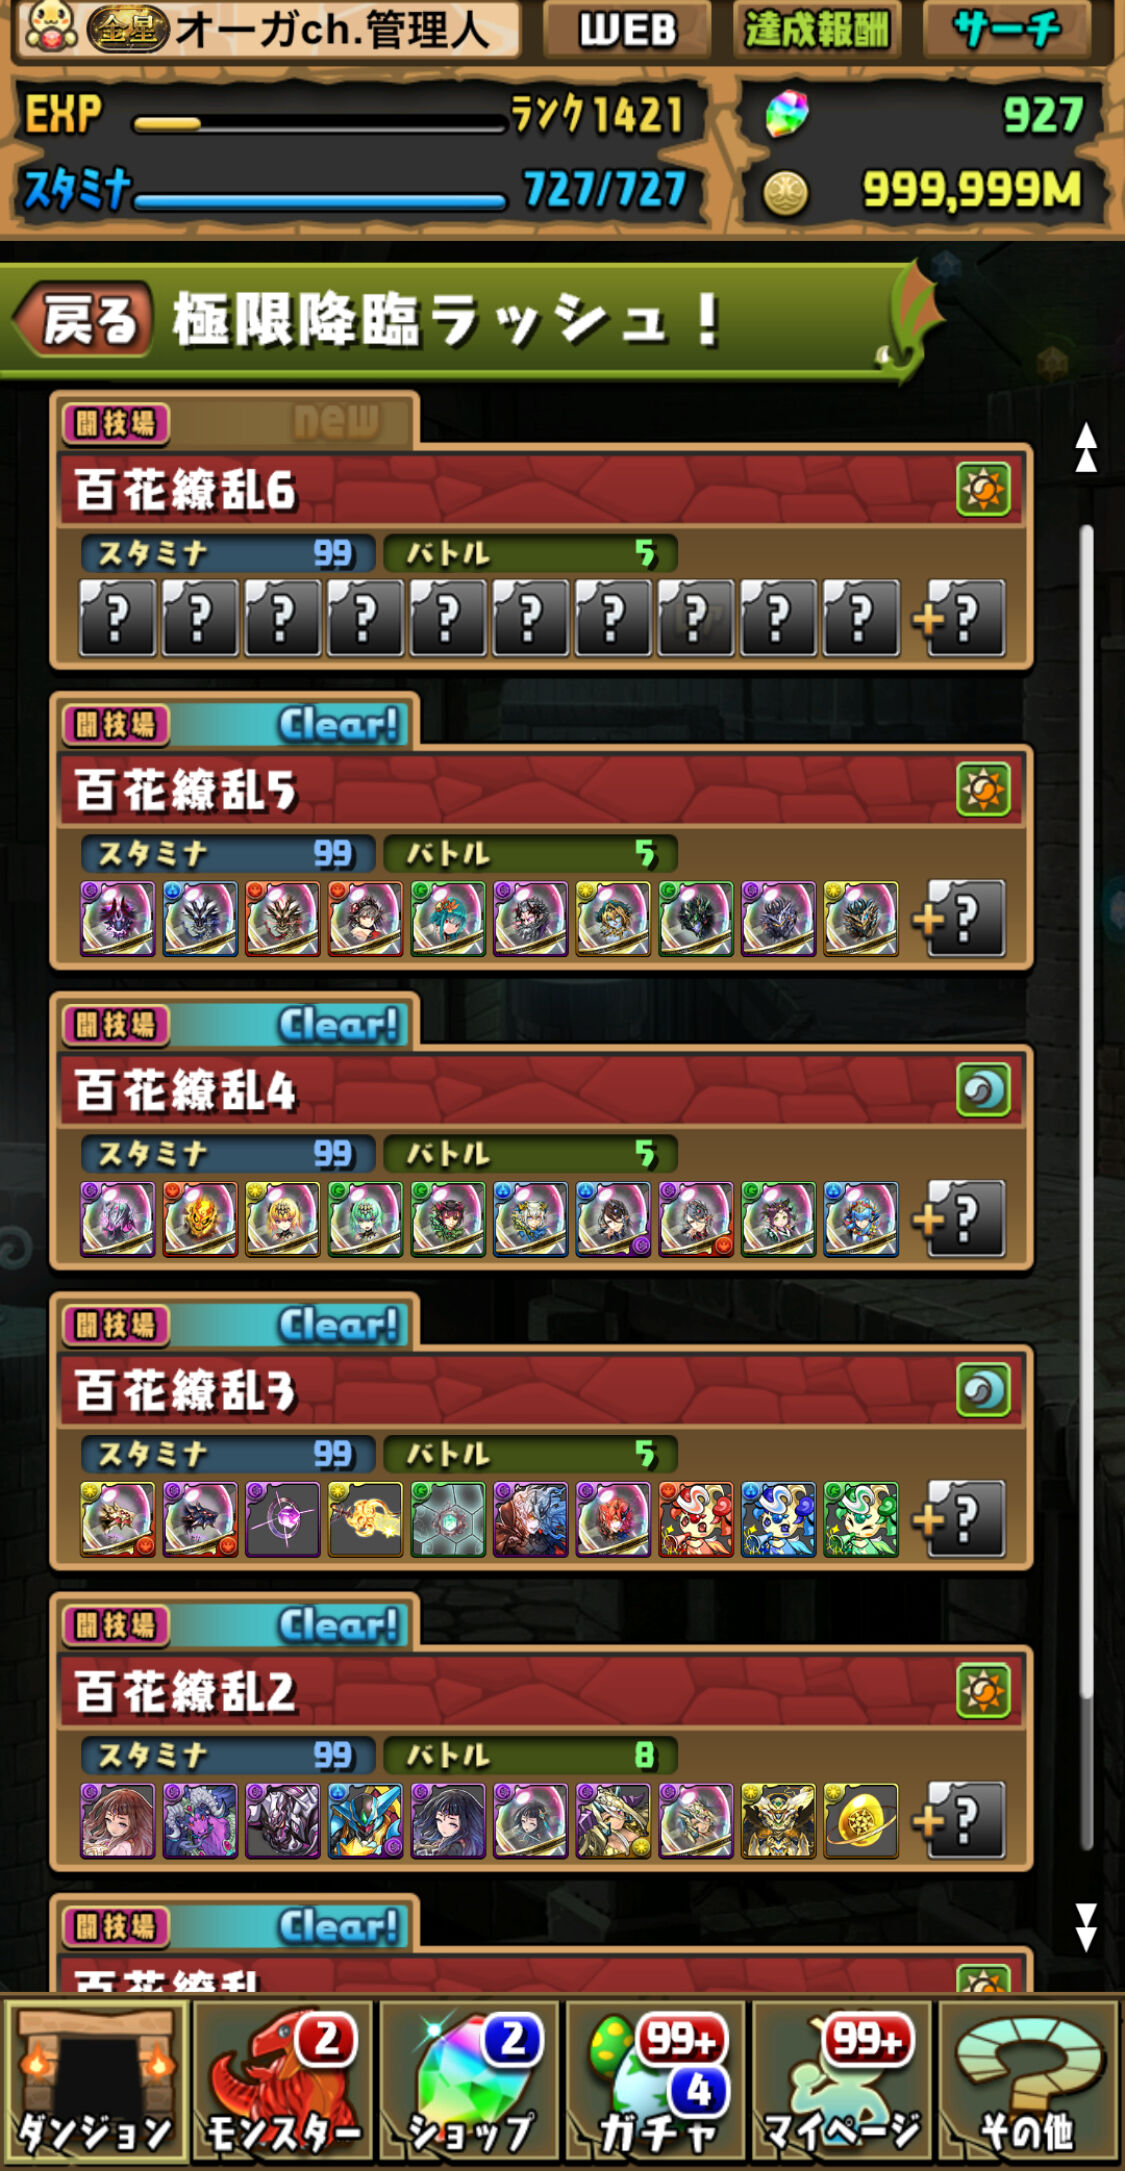Tap the rainbow magic stone icon

[787, 114]
